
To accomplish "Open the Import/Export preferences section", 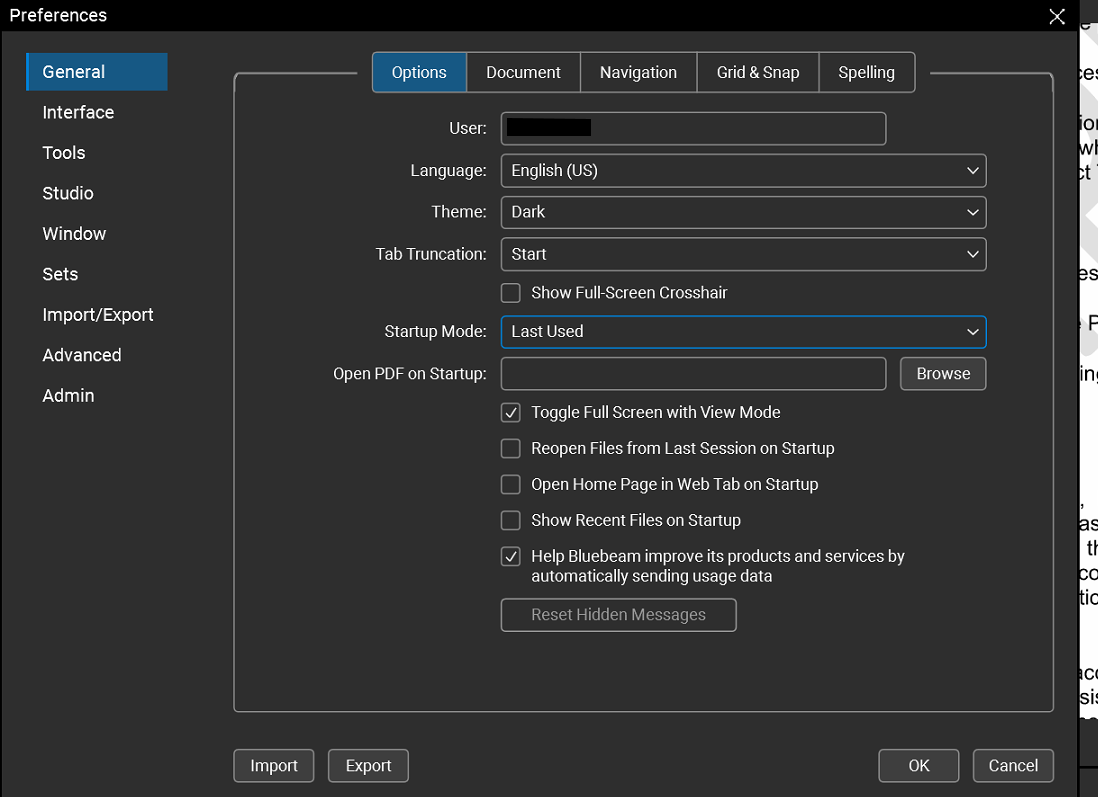I will pyautogui.click(x=98, y=314).
